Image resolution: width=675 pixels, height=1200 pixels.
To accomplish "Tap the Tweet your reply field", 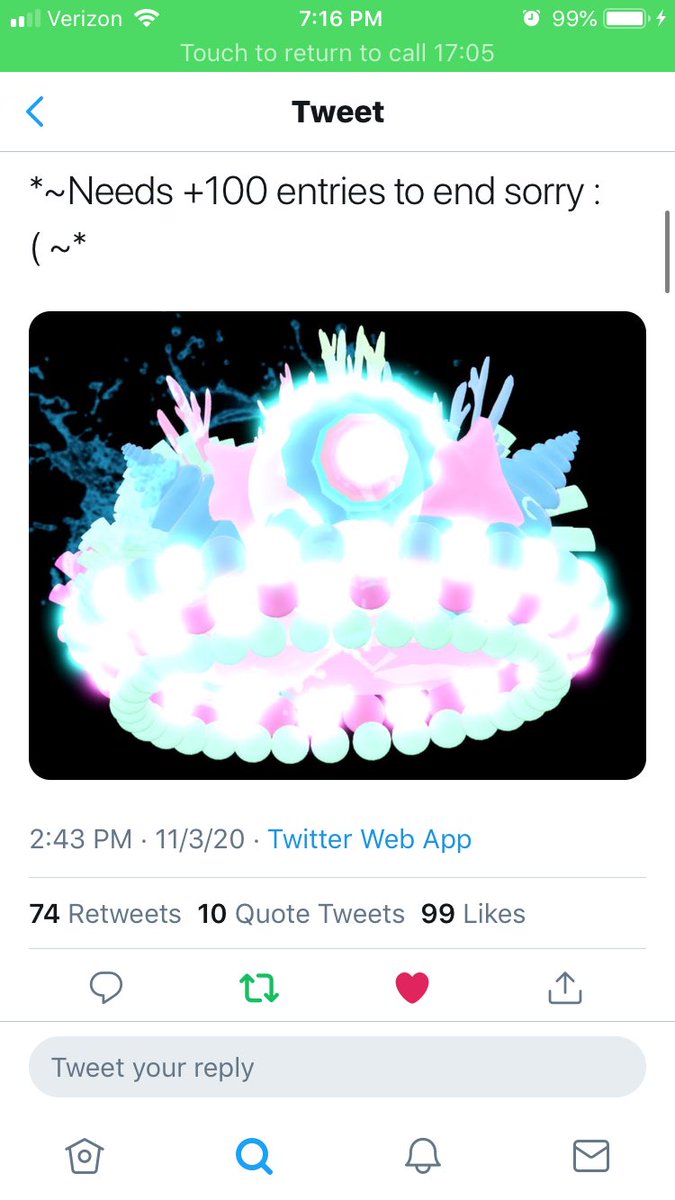I will (x=337, y=1067).
